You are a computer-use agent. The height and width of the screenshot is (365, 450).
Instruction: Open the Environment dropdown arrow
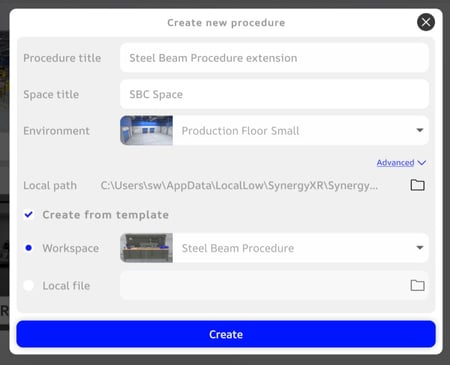420,130
